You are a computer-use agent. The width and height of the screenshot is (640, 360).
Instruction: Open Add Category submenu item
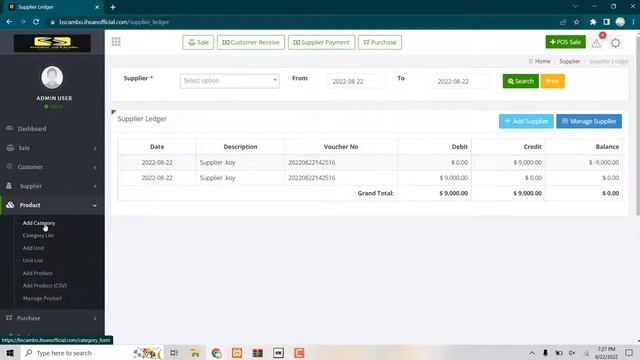(x=39, y=223)
